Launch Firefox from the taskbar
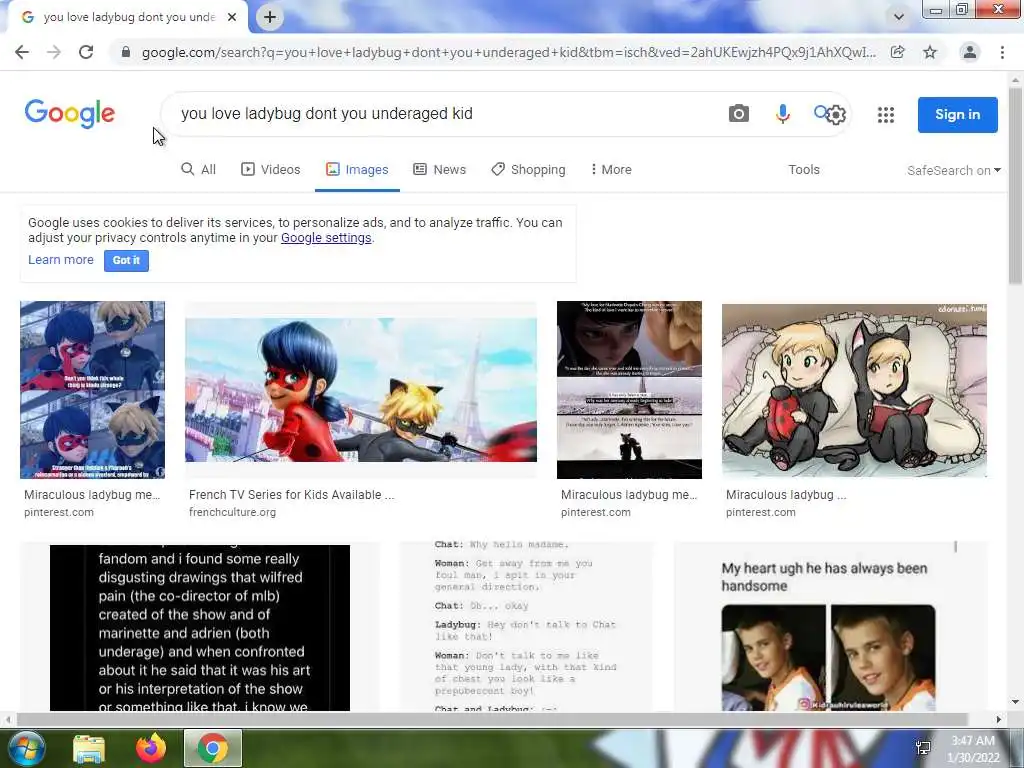 [151, 748]
